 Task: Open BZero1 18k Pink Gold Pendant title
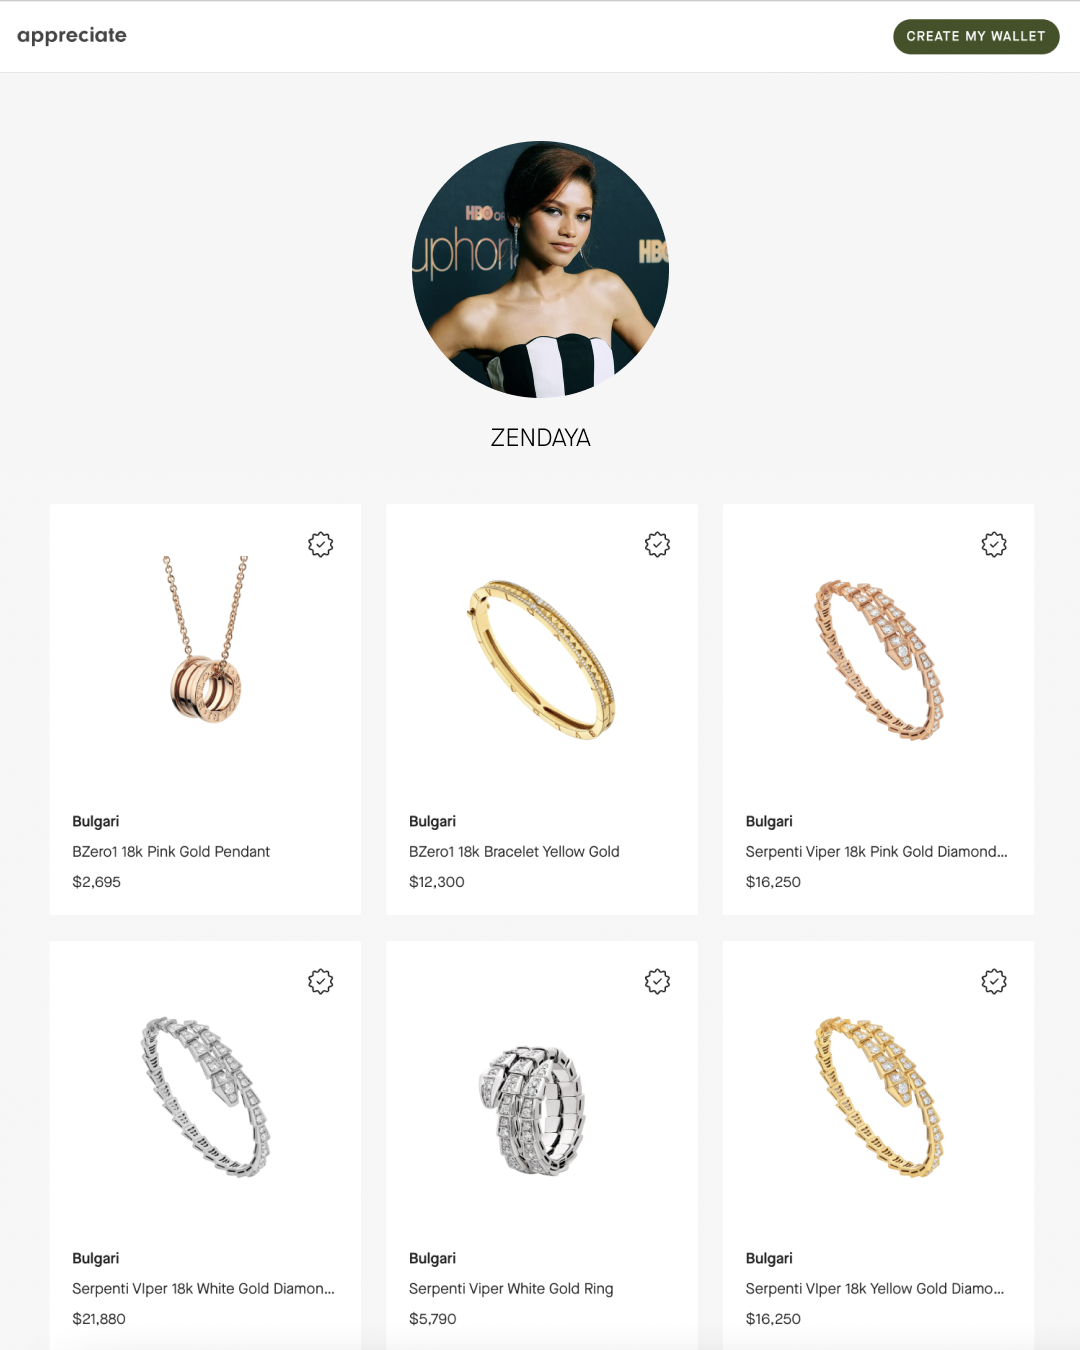(171, 852)
